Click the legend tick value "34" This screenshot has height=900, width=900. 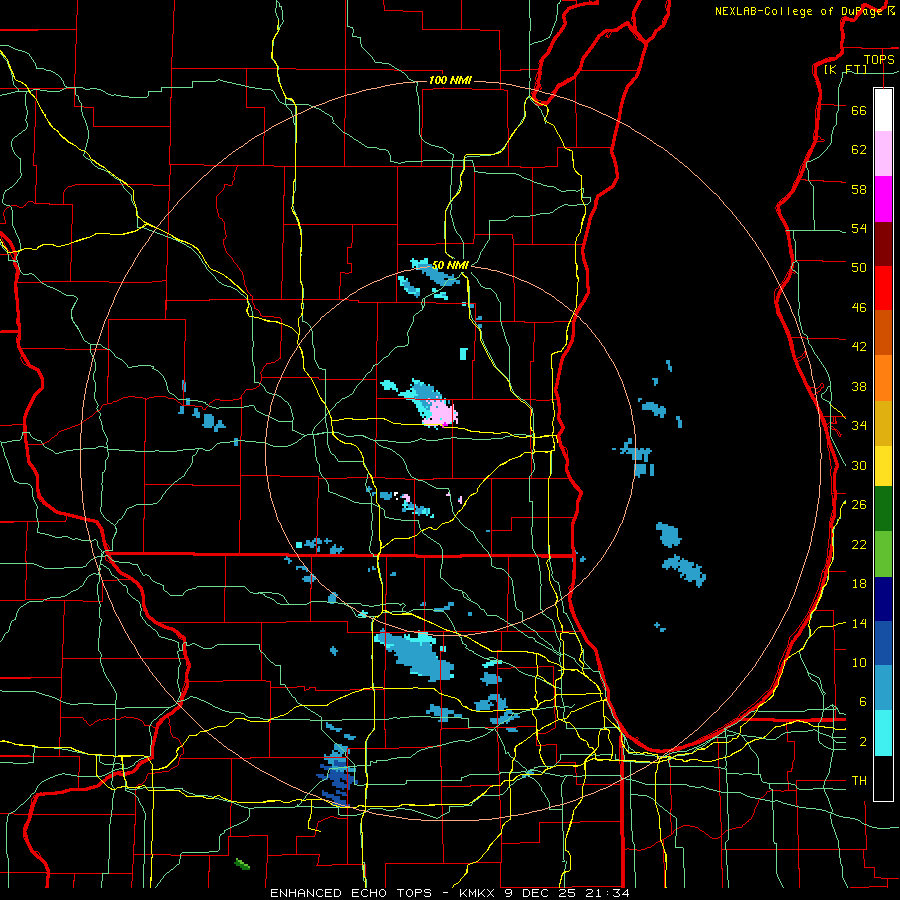point(859,426)
